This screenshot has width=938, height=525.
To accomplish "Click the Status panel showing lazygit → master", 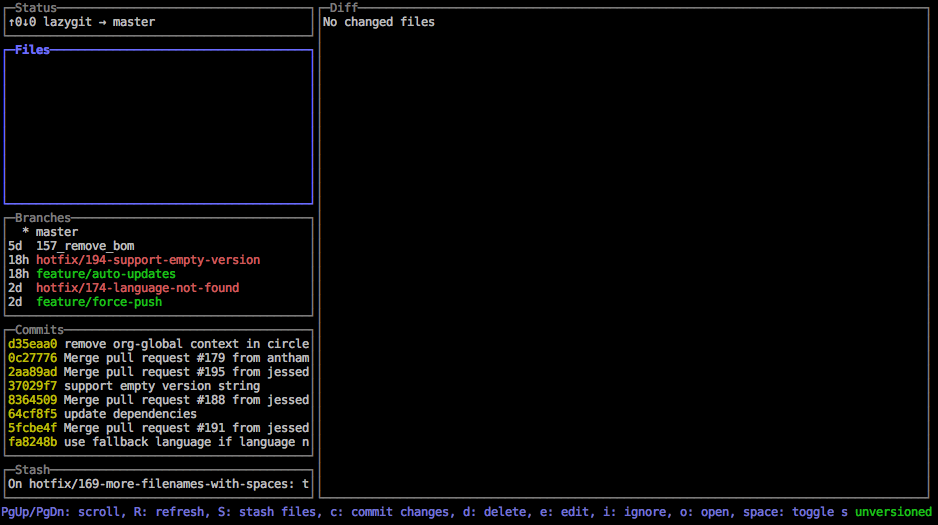I will coord(158,22).
